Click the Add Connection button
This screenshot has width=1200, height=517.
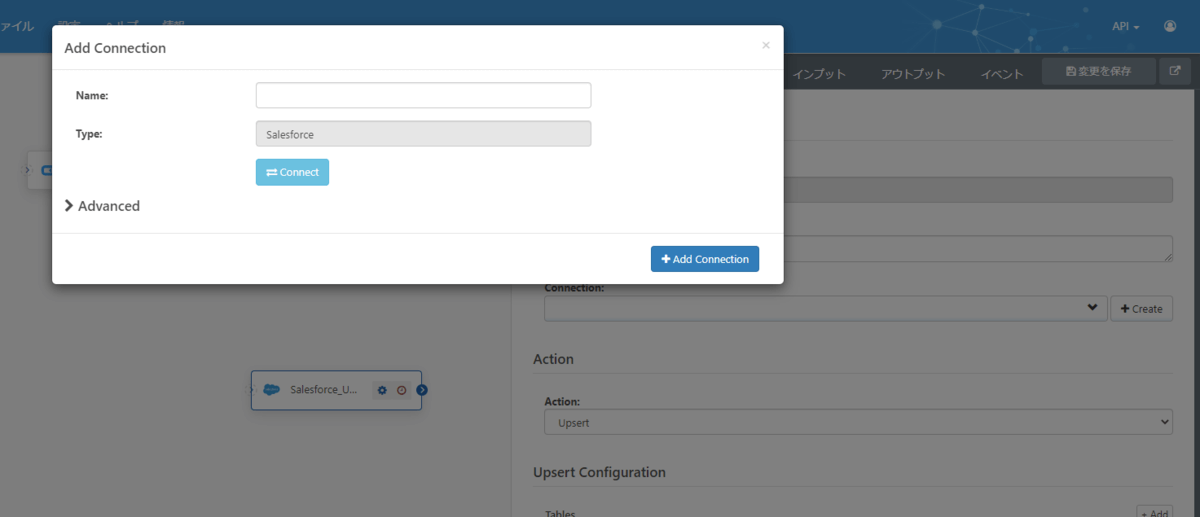pos(705,259)
